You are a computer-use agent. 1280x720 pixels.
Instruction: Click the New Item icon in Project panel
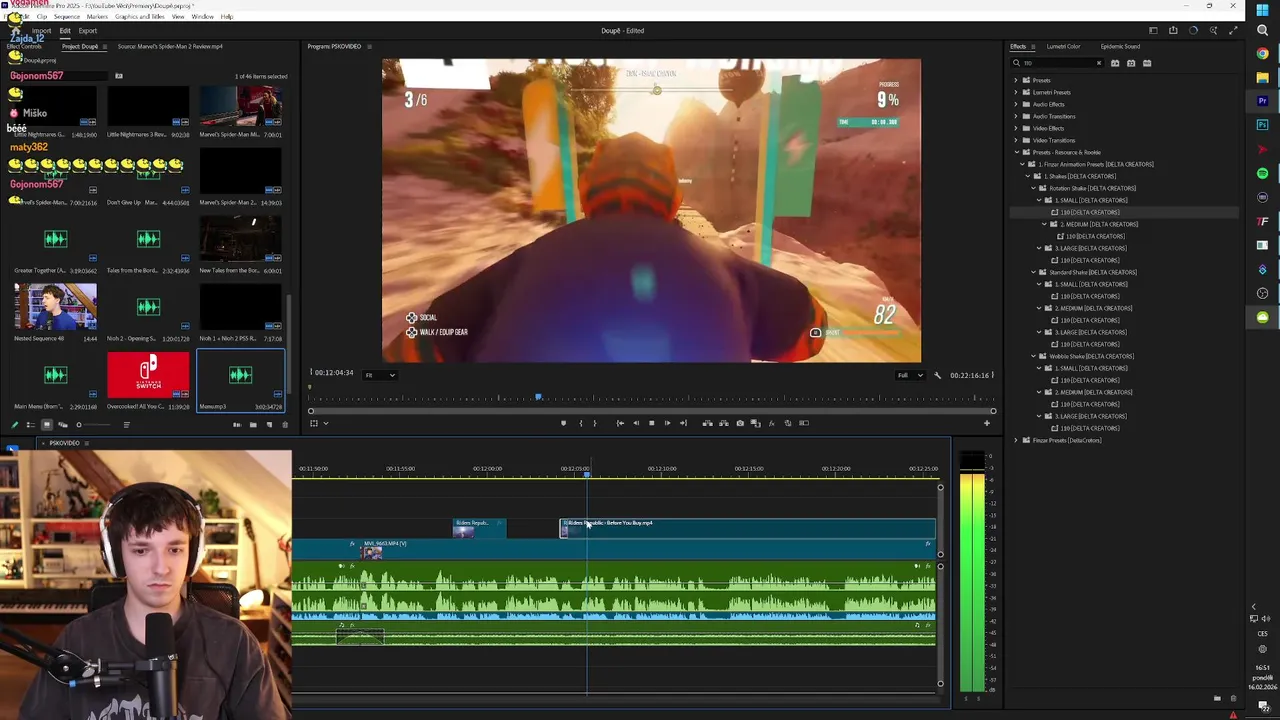[269, 425]
